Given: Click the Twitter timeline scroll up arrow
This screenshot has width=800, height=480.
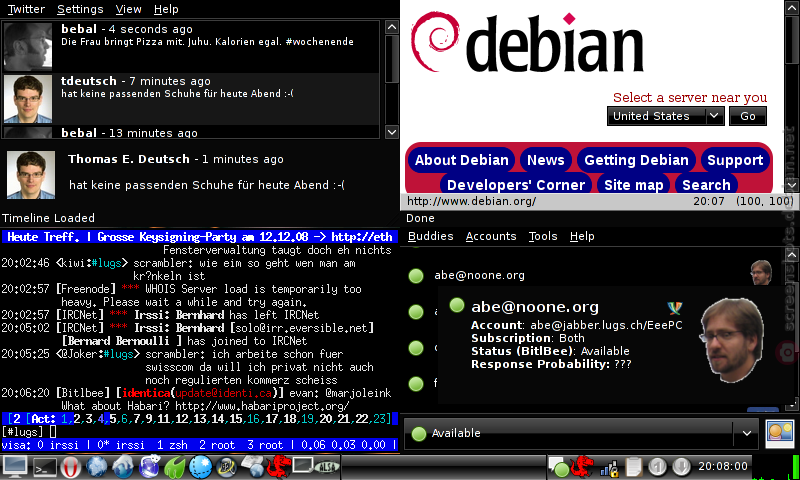Looking at the screenshot, I should pos(392,27).
